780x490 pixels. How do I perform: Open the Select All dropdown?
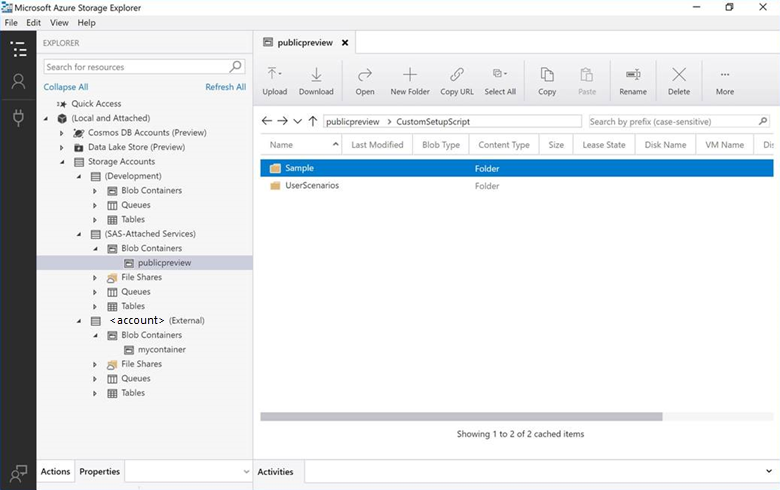point(500,80)
